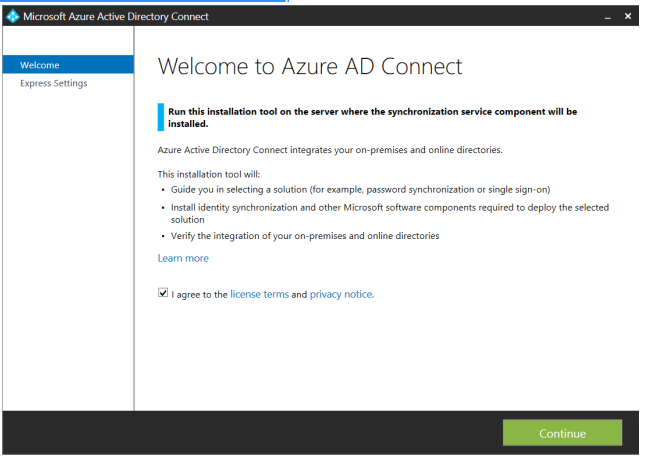Click 'This installation tool will:' text
Viewport: 664px width, 456px height.
[x=209, y=174]
